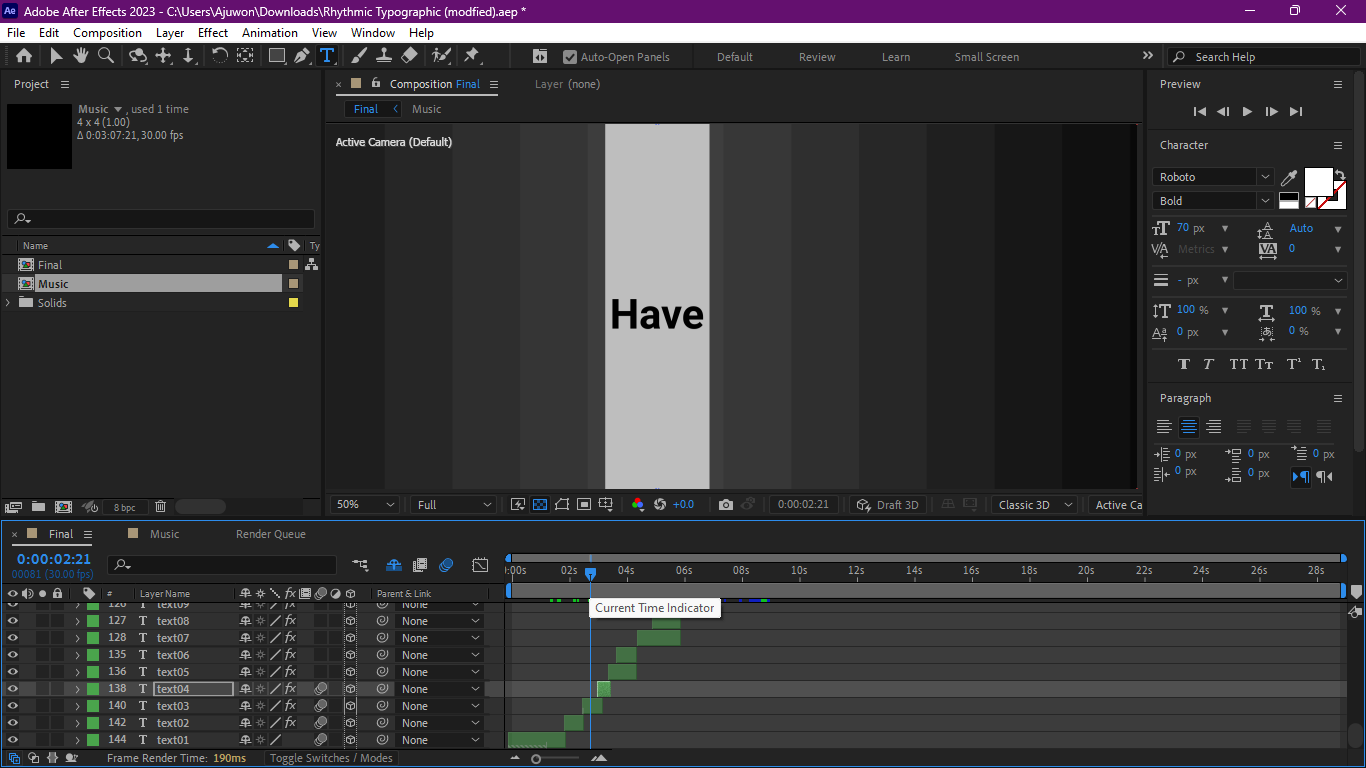Open the Composition menu
This screenshot has height=768, width=1366.
tap(107, 33)
